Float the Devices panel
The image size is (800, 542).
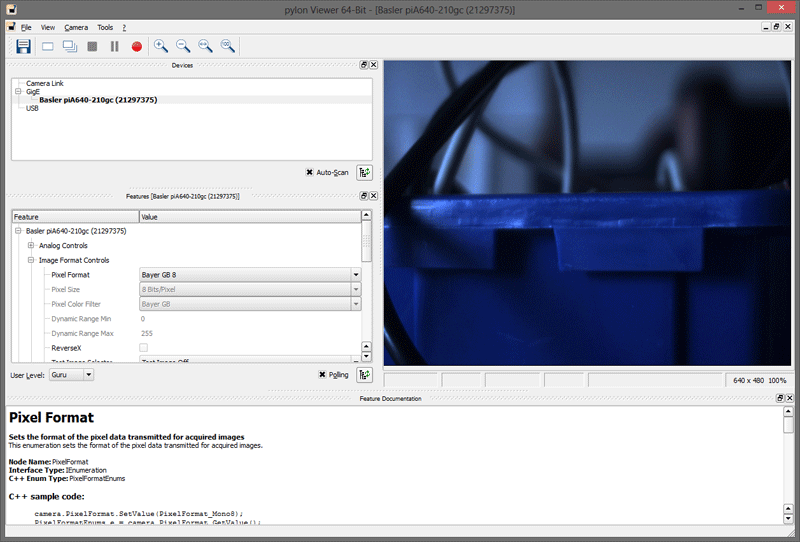point(364,65)
